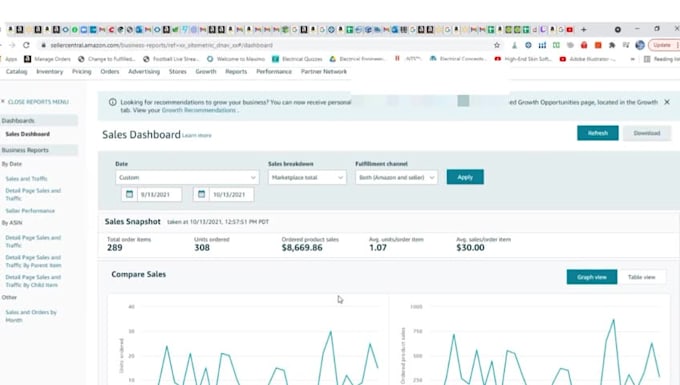Viewport: 680px width, 385px height.
Task: Click the Apply button
Action: [465, 177]
